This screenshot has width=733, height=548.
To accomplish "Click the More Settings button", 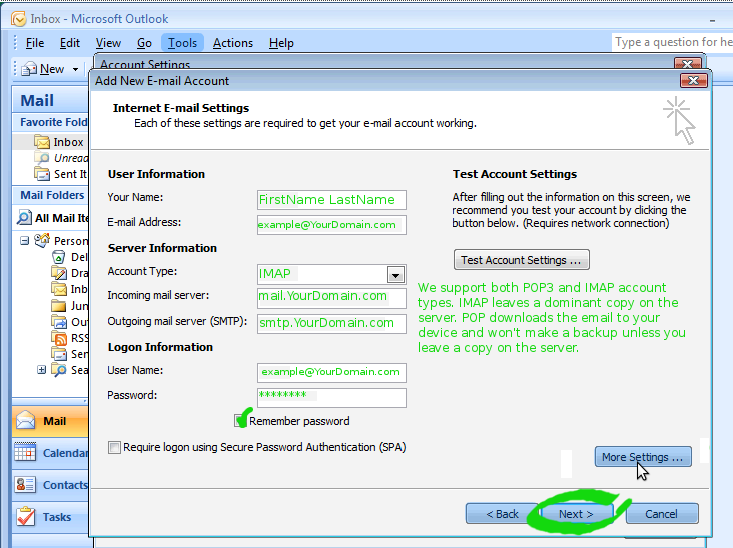I will tap(643, 456).
